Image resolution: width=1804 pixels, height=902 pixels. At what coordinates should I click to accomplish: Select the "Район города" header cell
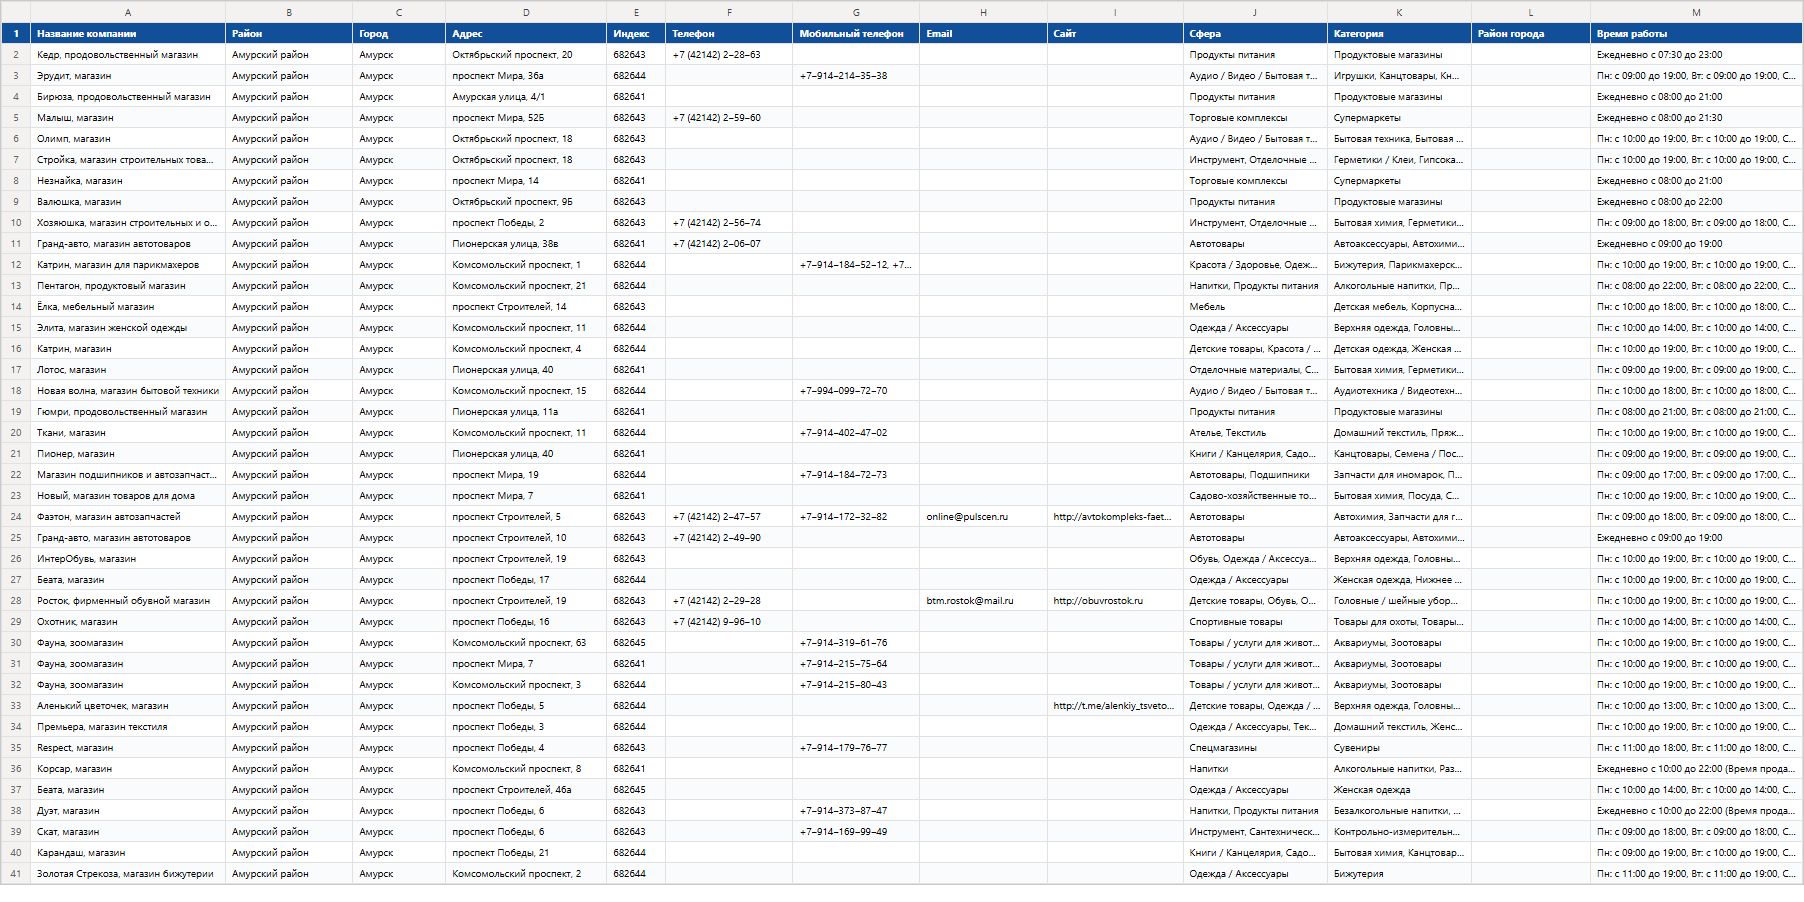(x=1531, y=33)
